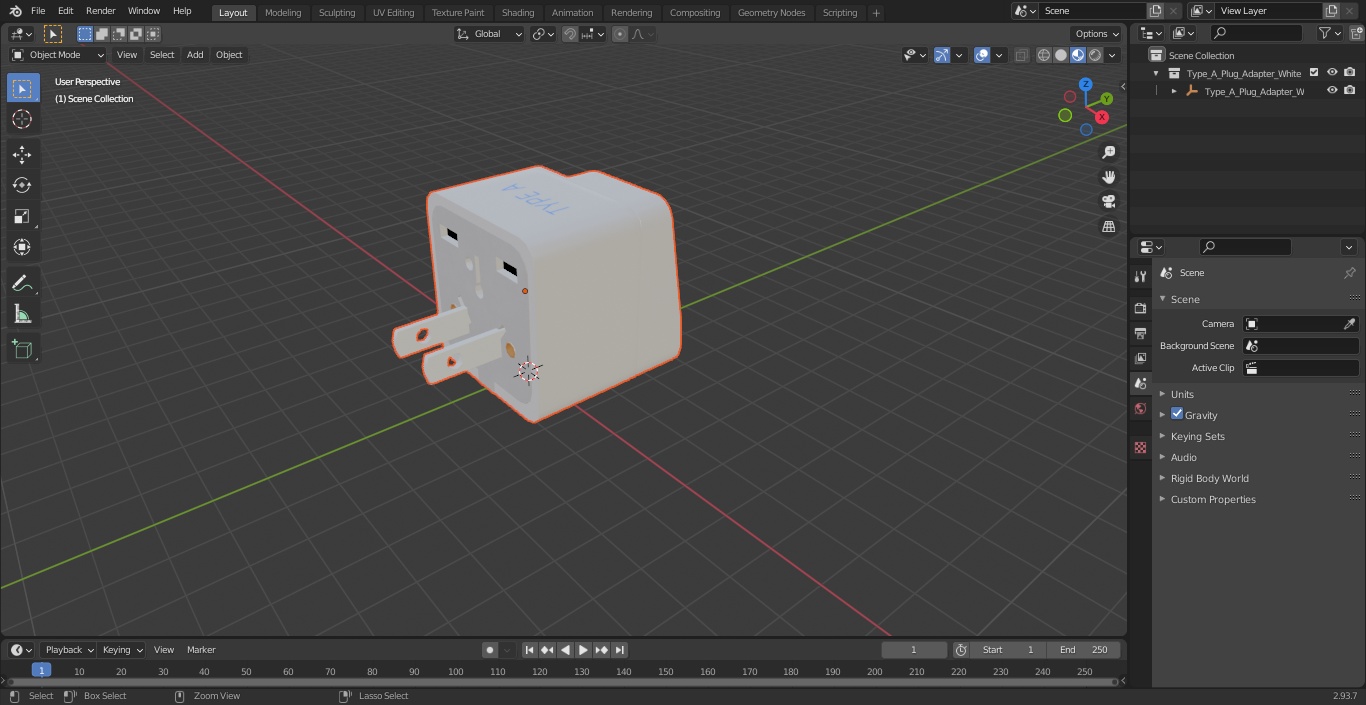1366x705 pixels.
Task: Open the File menu
Action: click(38, 11)
